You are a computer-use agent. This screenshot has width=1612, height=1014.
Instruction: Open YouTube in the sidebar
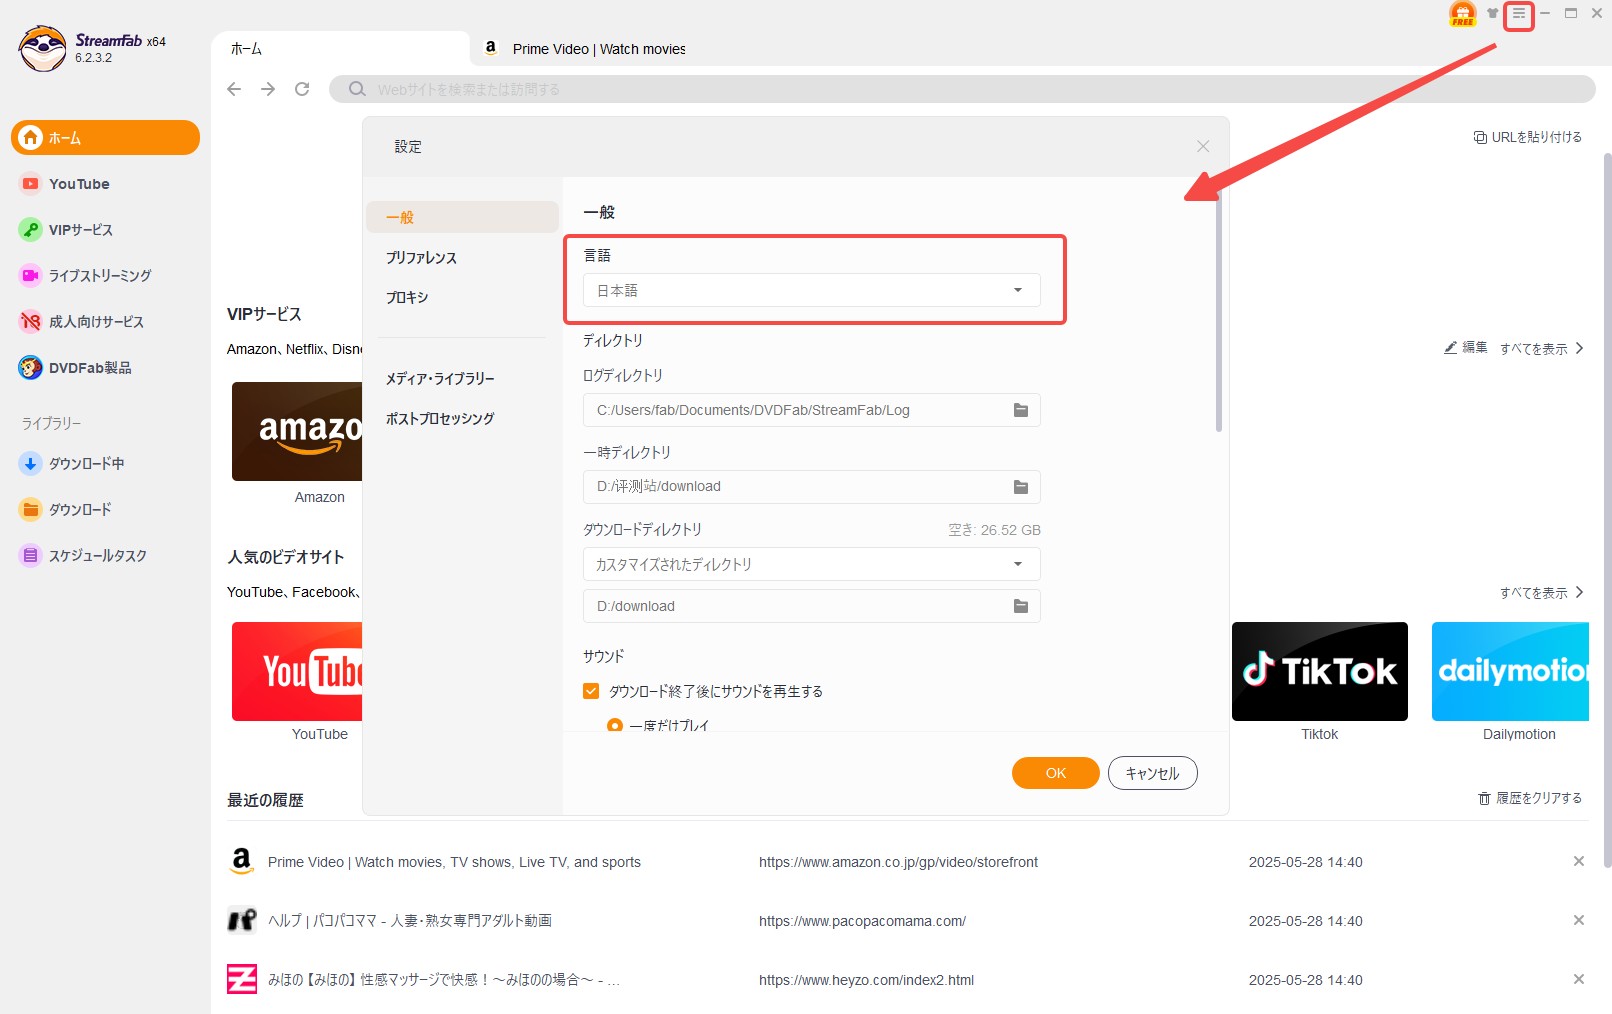pyautogui.click(x=105, y=184)
